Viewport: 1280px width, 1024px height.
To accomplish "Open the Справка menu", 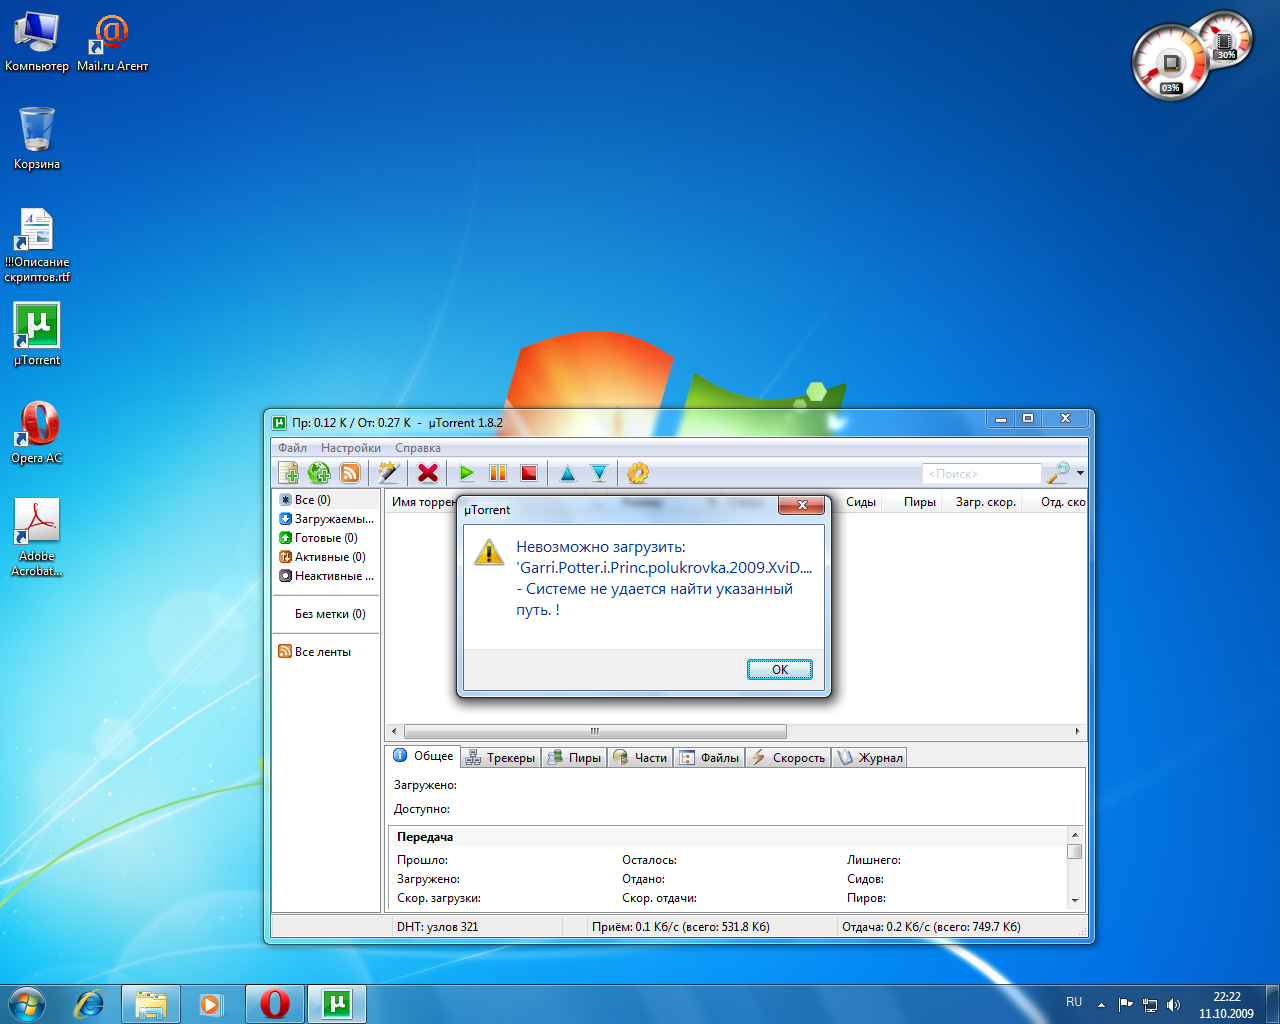I will pyautogui.click(x=418, y=448).
